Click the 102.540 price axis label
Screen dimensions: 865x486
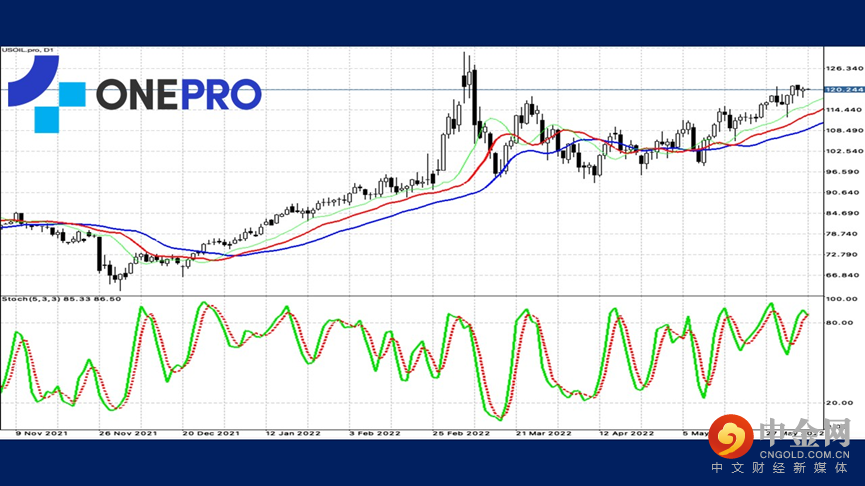844,151
